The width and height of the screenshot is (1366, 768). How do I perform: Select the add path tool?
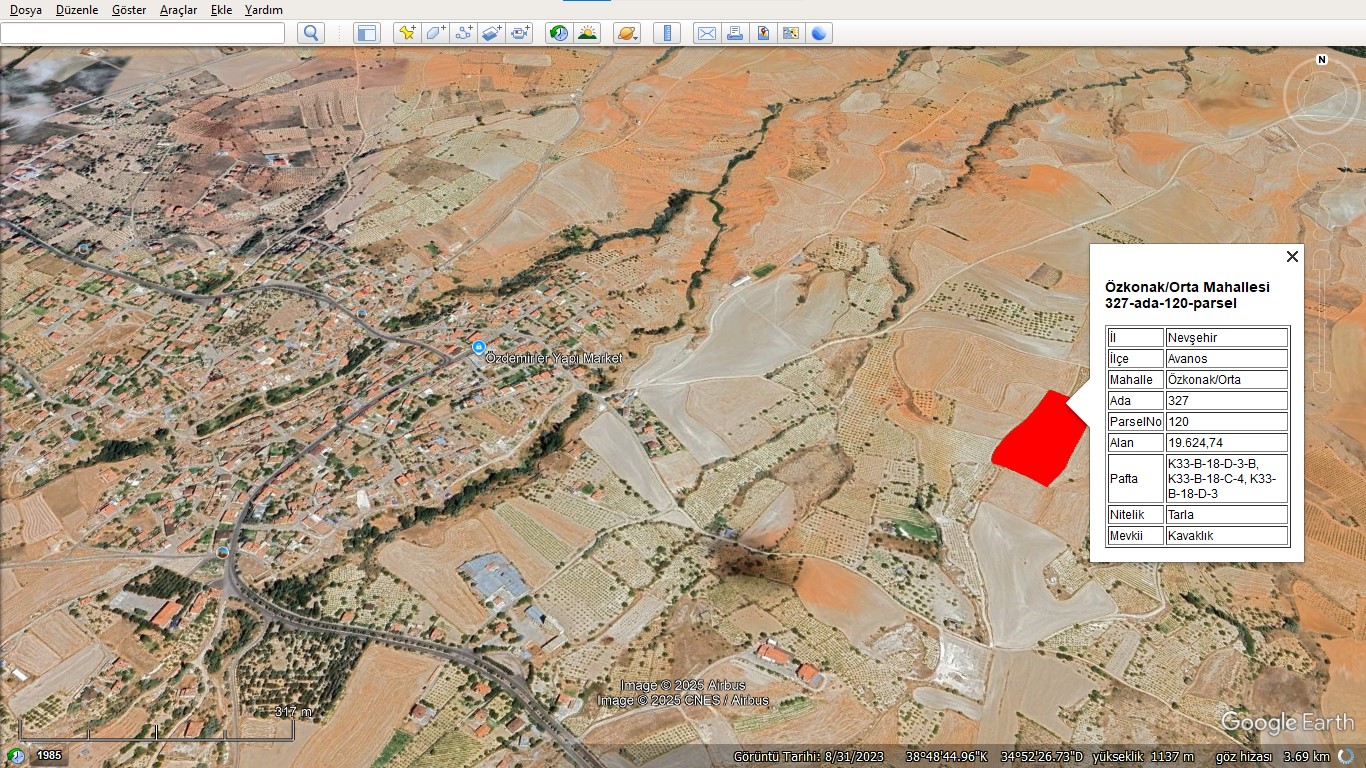(463, 33)
